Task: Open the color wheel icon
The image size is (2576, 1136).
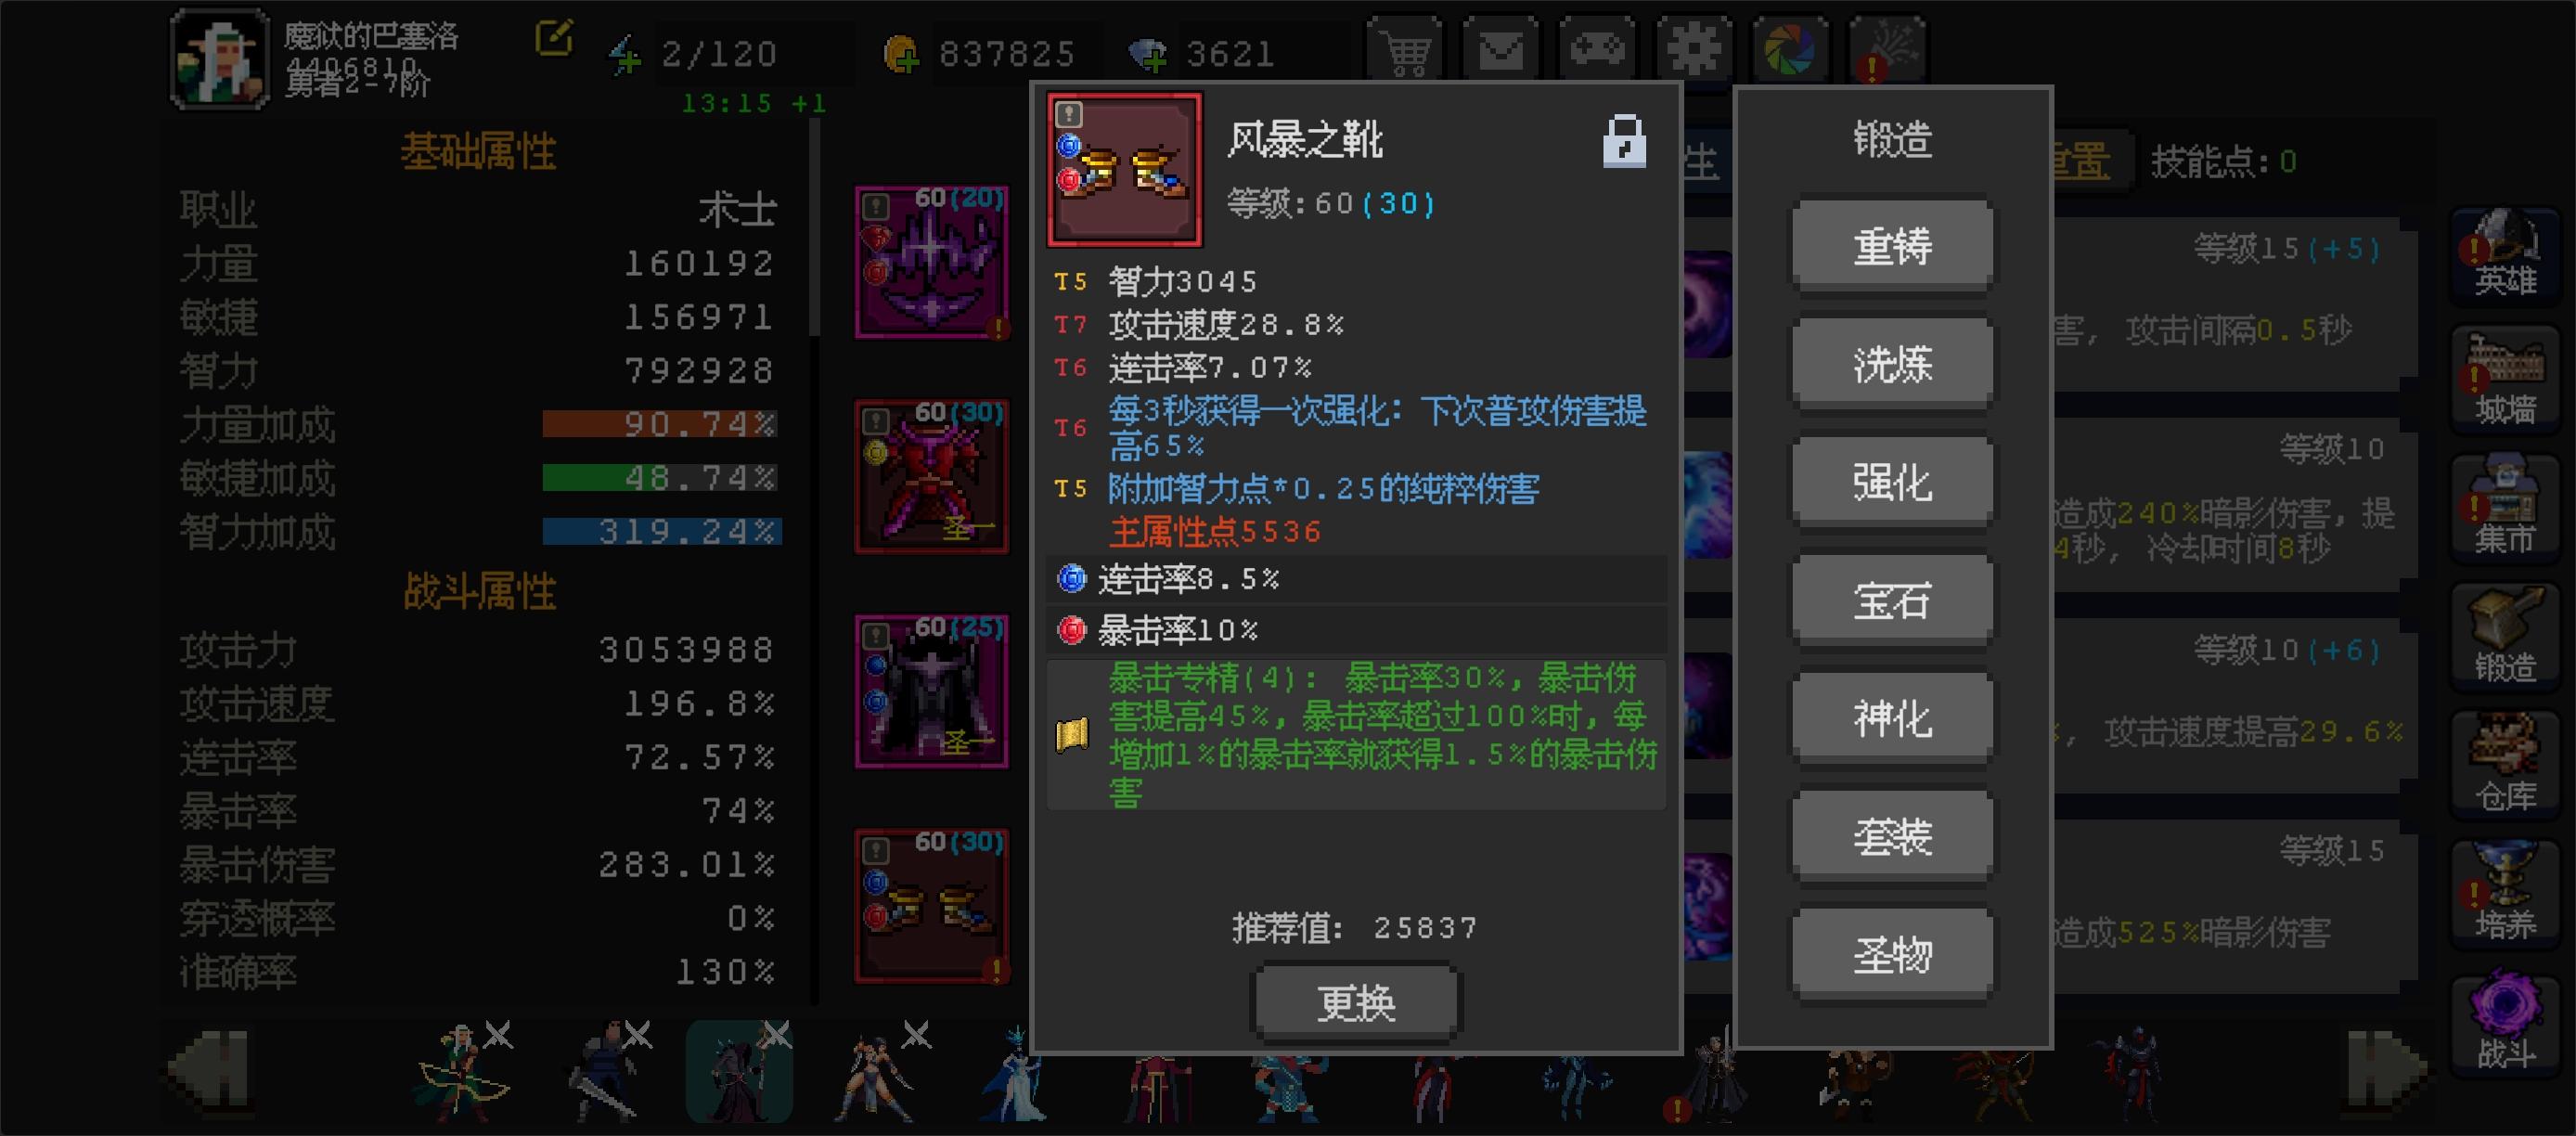Action: pyautogui.click(x=1790, y=48)
